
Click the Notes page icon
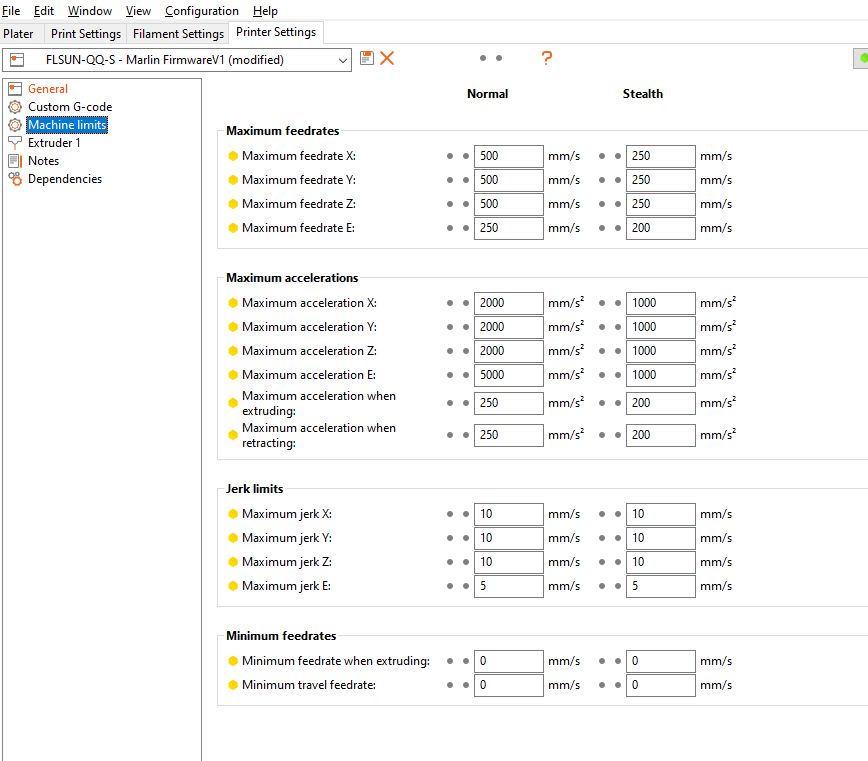point(15,161)
